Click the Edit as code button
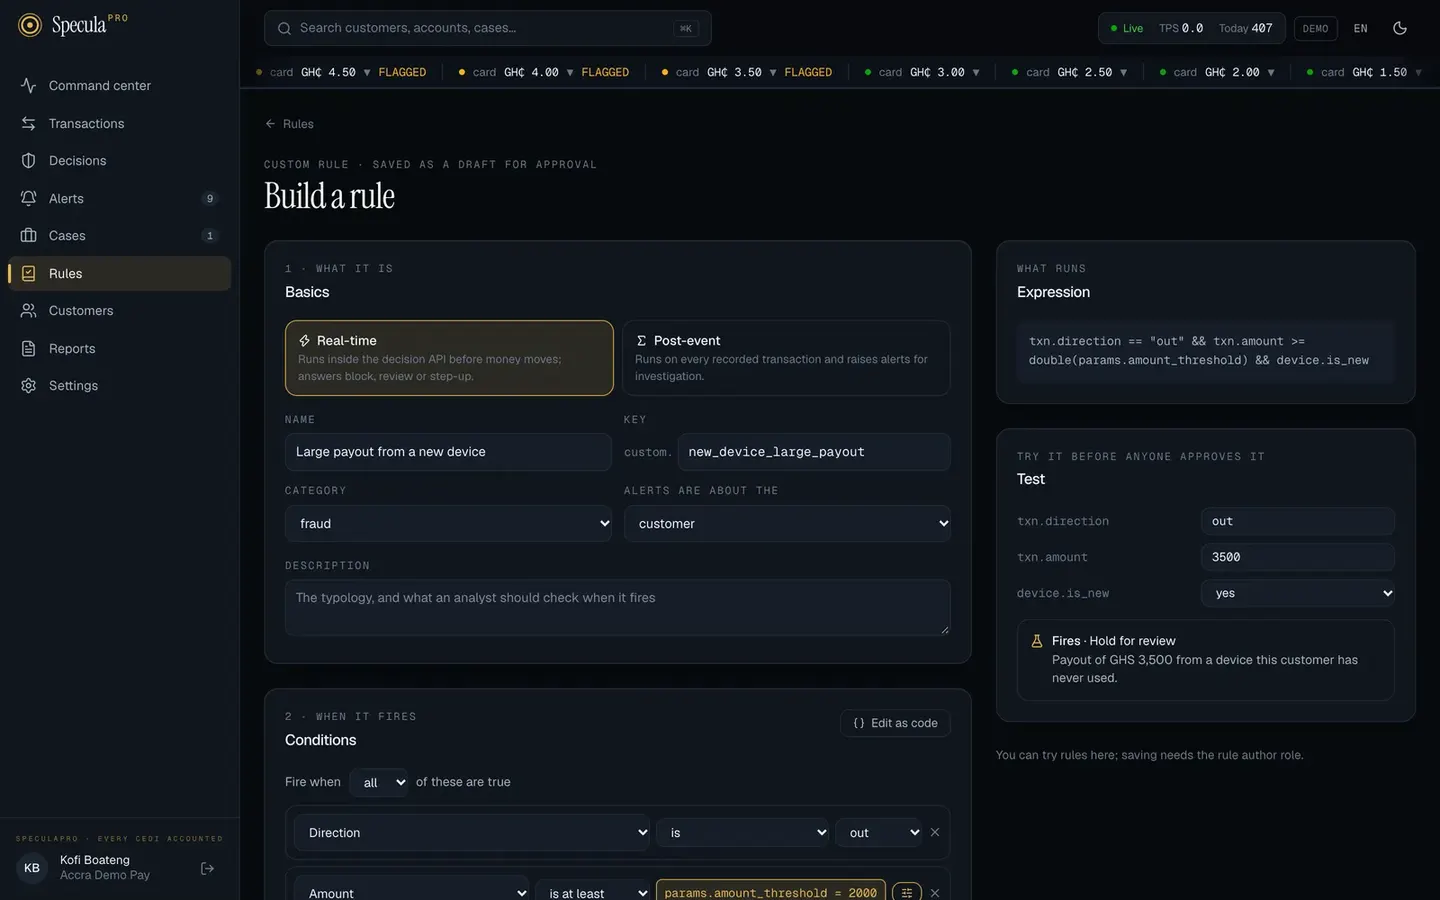 895,723
